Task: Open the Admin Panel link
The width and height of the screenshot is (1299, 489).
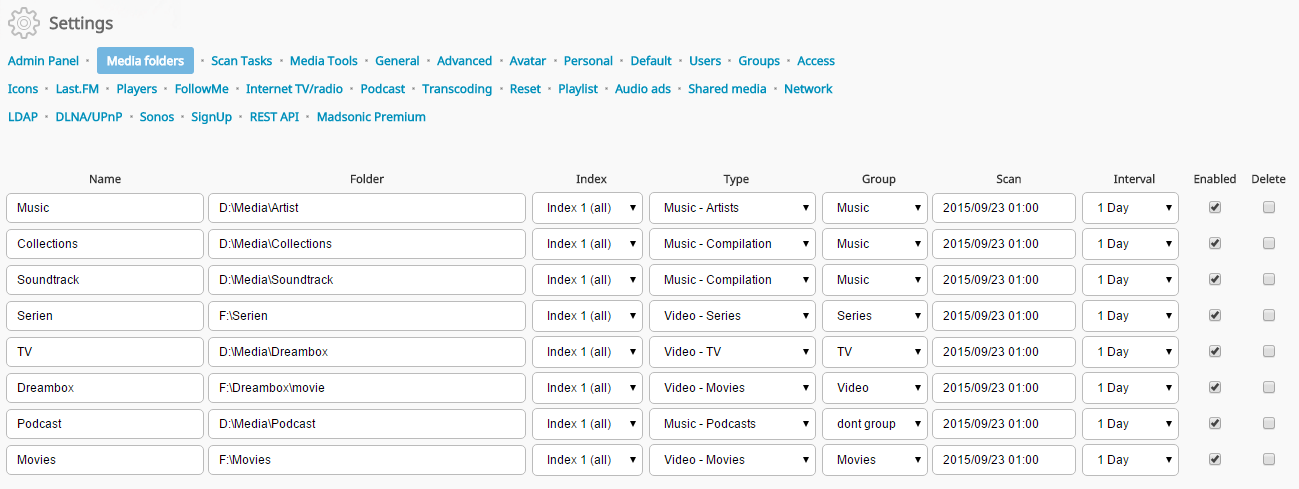Action: coord(43,61)
